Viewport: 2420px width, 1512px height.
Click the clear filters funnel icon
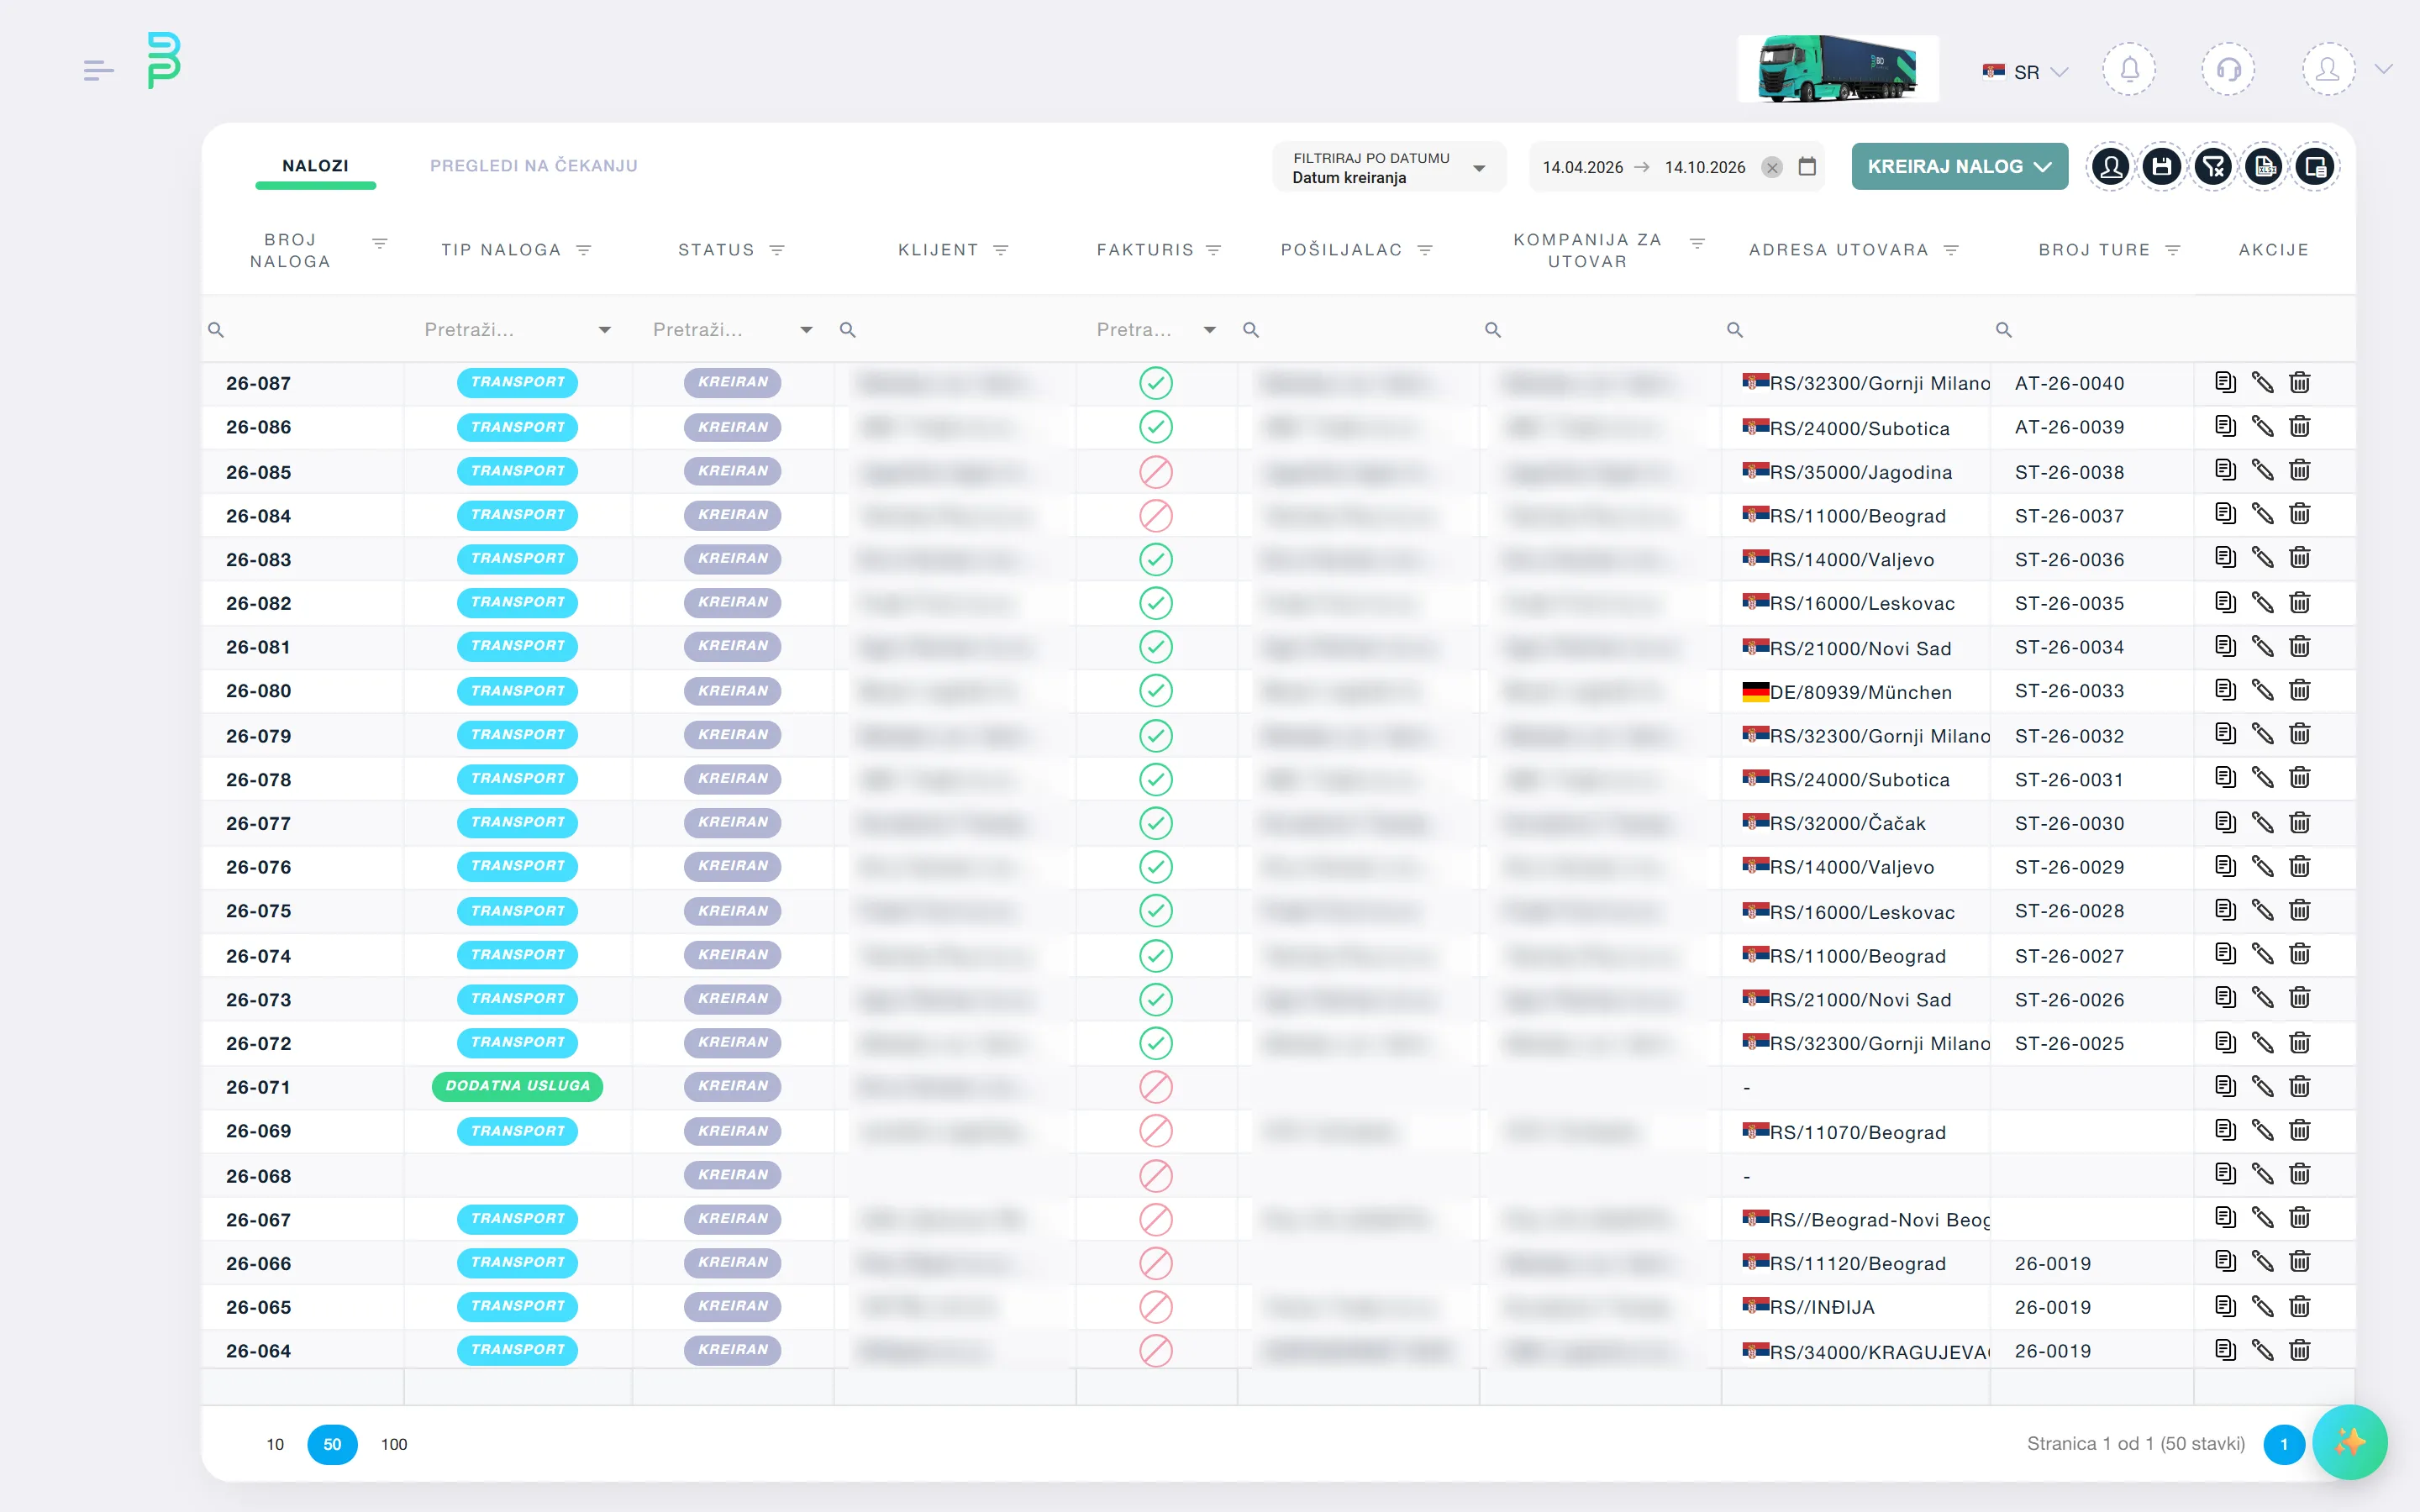(2213, 167)
